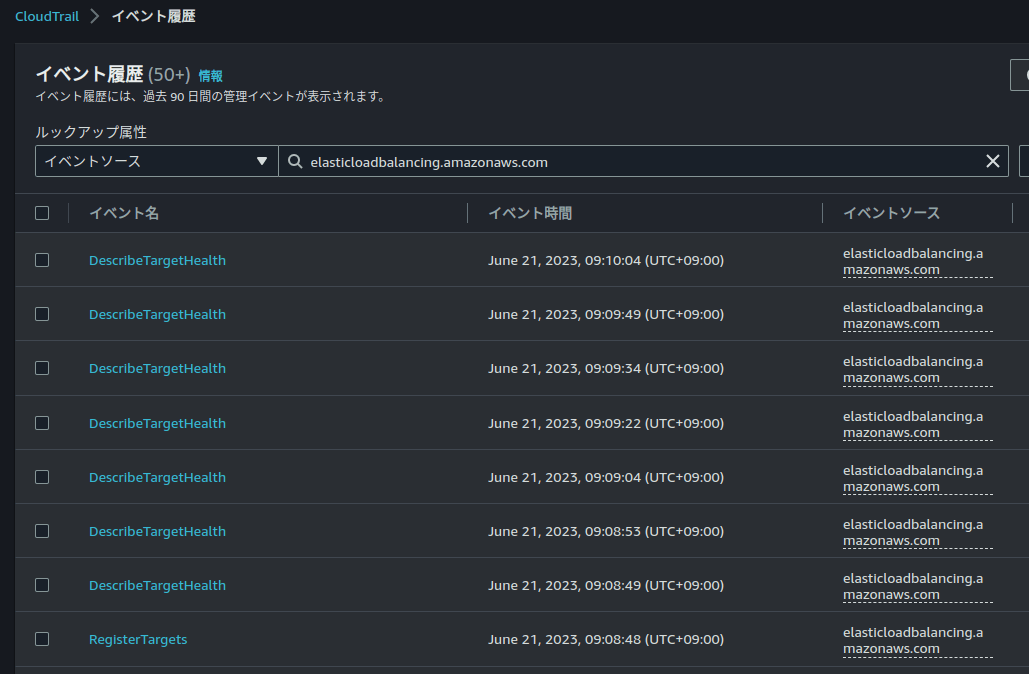
Task: Go to CloudTrail breadcrumb link
Action: [47, 16]
